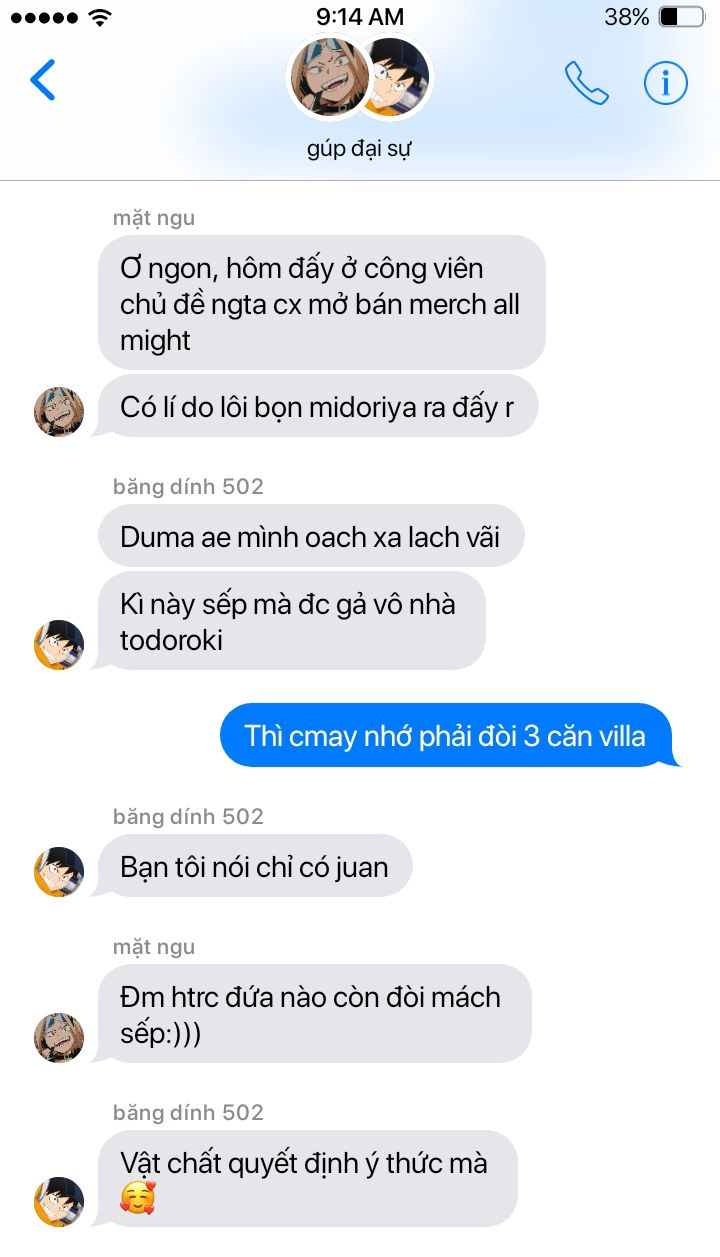The image size is (720, 1257).
Task: Tap the 'Bạn tôi nói chỉ có juan' bubble
Action: pos(255,866)
